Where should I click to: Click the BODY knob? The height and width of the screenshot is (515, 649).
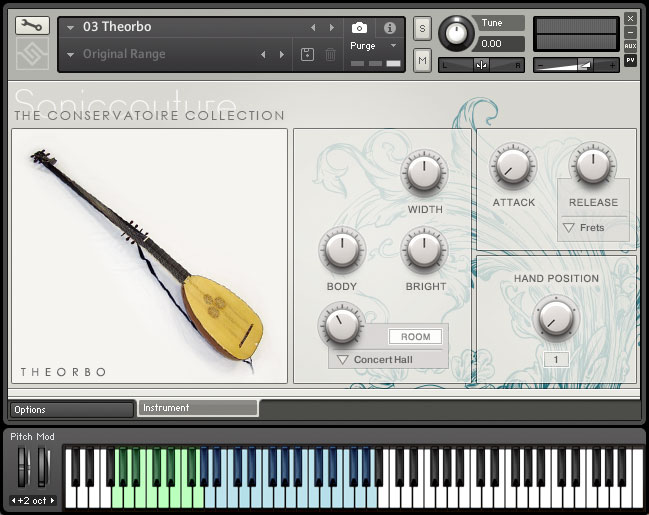pos(342,250)
